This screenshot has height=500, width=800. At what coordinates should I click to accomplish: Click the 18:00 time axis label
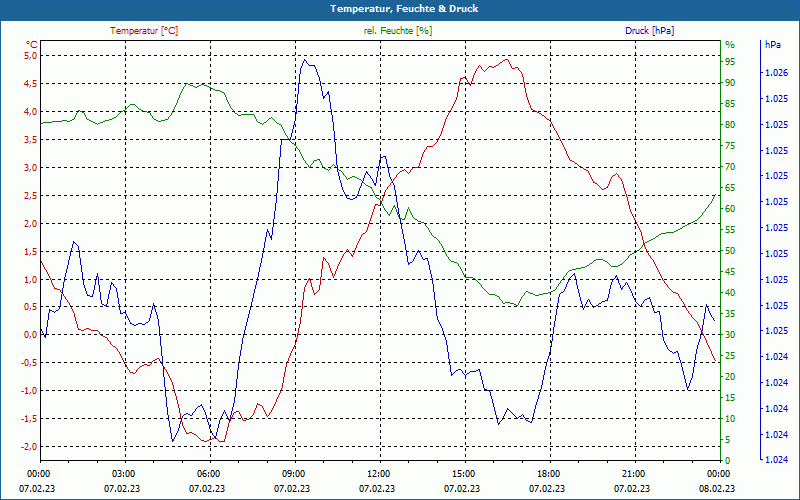(x=548, y=473)
